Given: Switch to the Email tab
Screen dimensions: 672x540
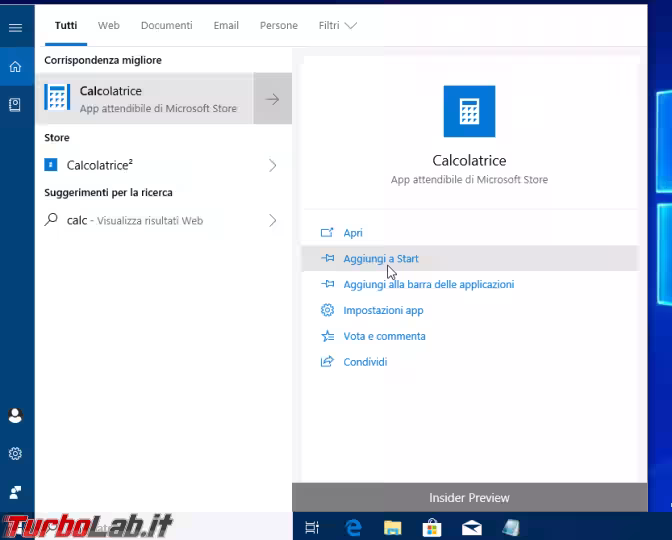Looking at the screenshot, I should pyautogui.click(x=226, y=26).
